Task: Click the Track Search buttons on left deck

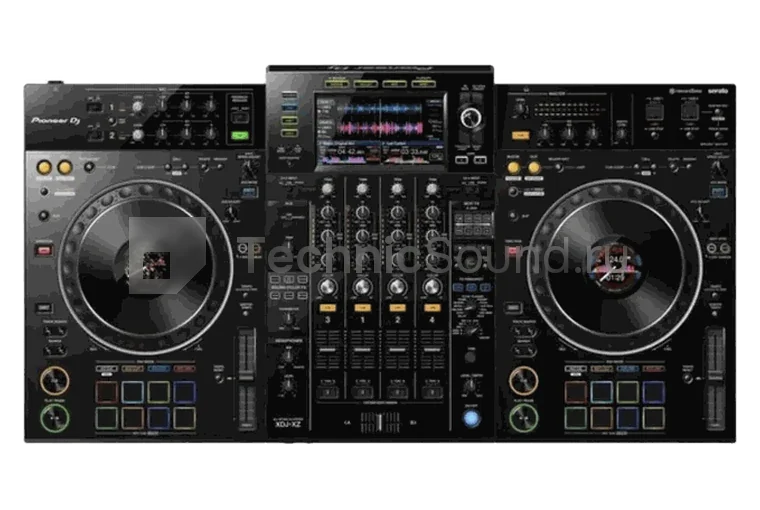Action: (54, 332)
